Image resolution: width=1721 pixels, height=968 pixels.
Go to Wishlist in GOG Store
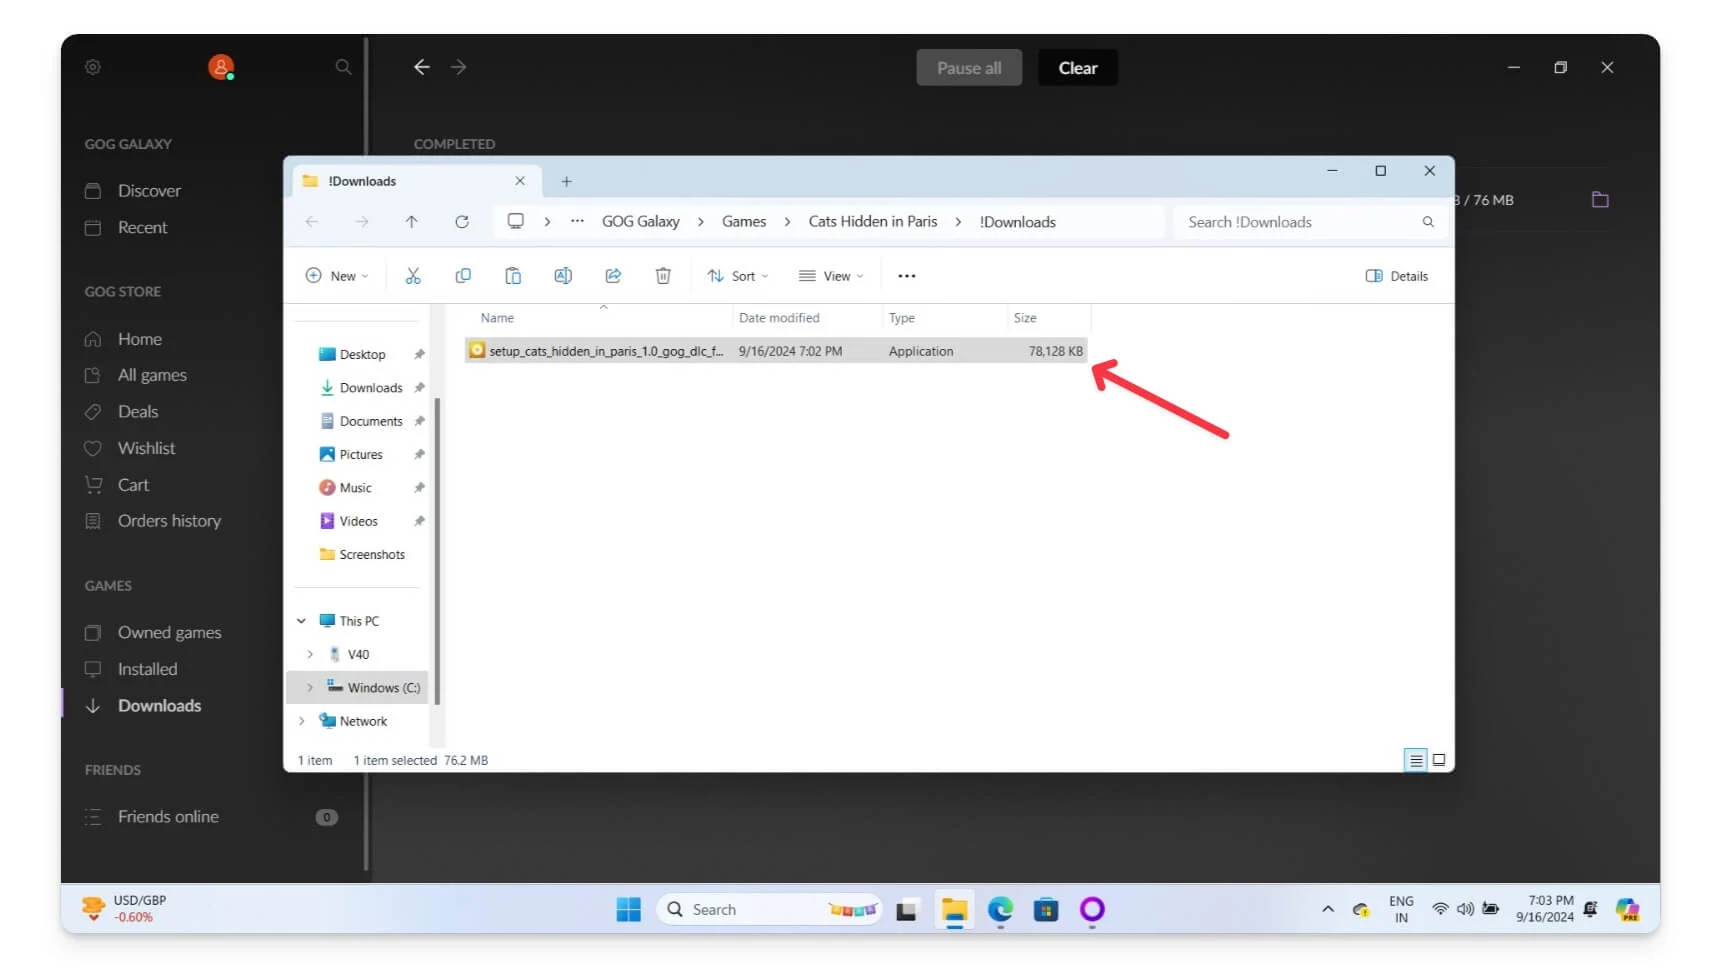146,448
